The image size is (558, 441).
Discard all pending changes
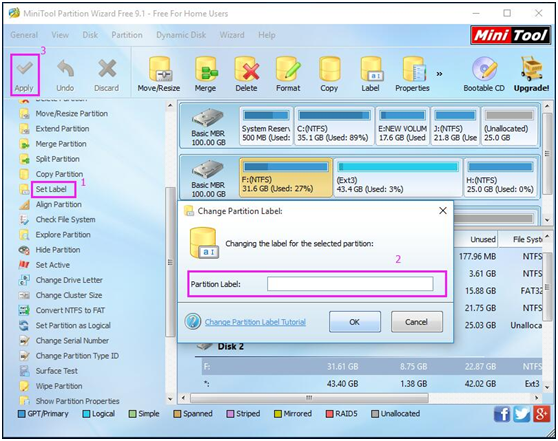click(x=106, y=75)
